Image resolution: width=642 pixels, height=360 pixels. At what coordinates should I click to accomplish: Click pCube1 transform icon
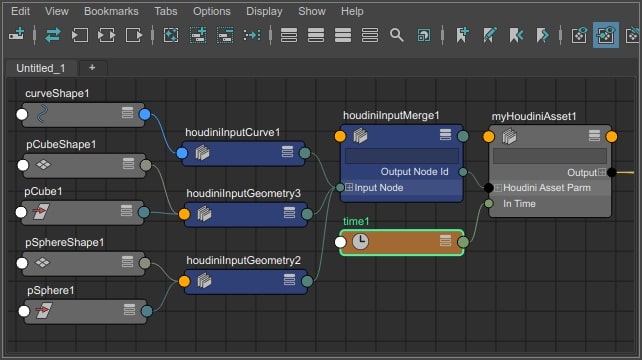pyautogui.click(x=41, y=212)
